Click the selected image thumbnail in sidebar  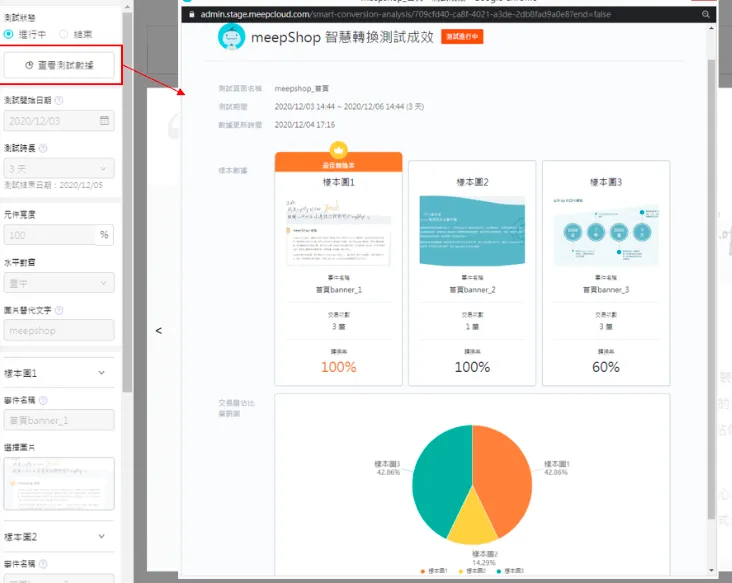coord(59,484)
